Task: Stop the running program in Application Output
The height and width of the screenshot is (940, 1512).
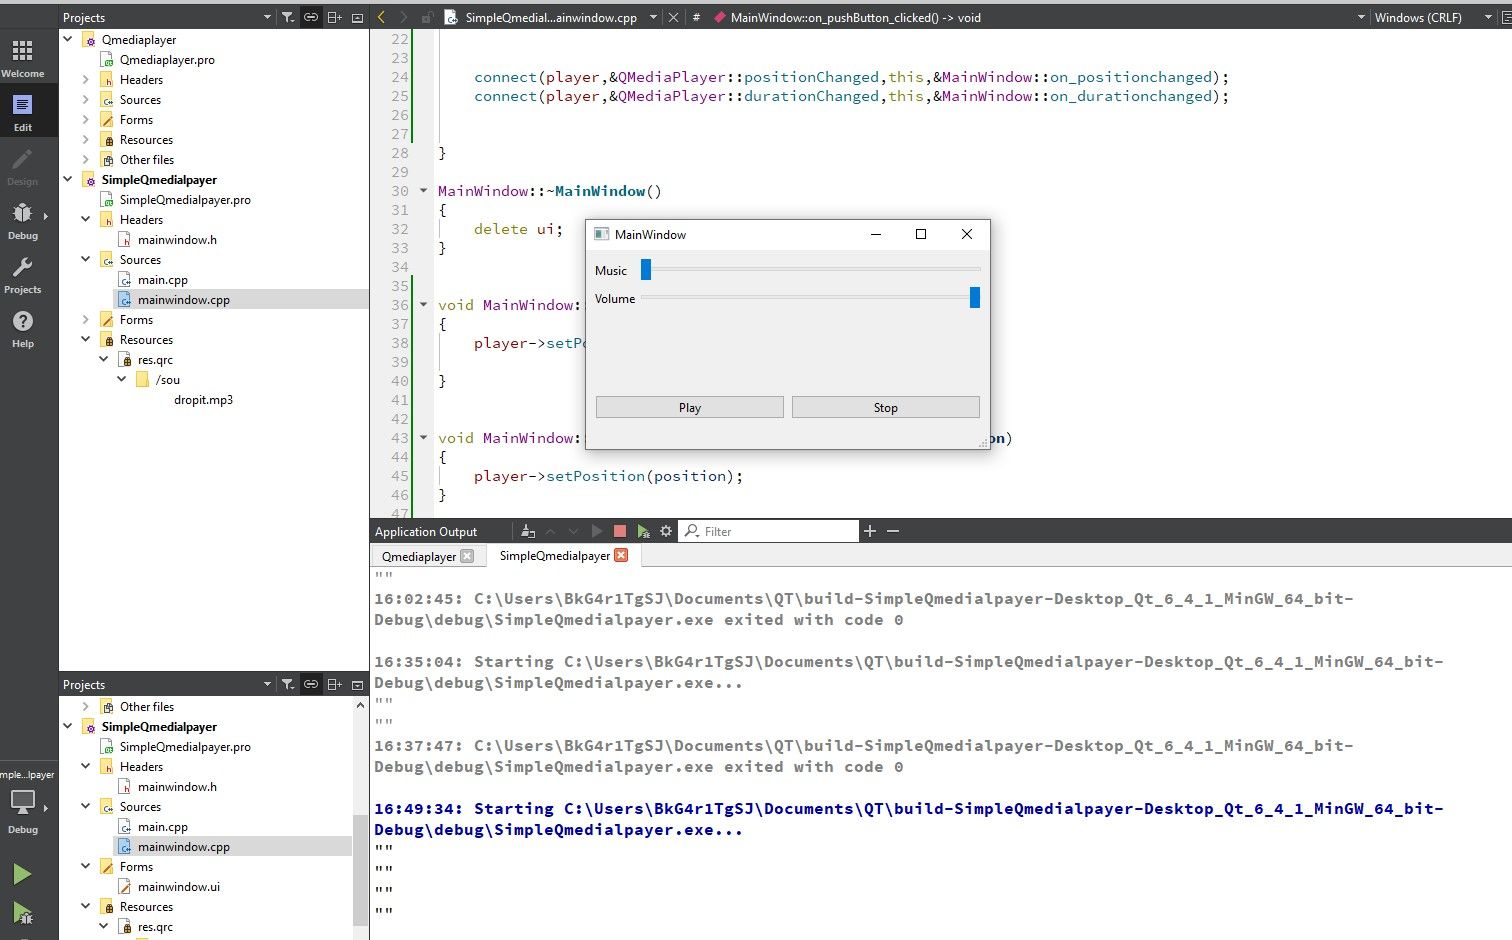Action: tap(619, 531)
